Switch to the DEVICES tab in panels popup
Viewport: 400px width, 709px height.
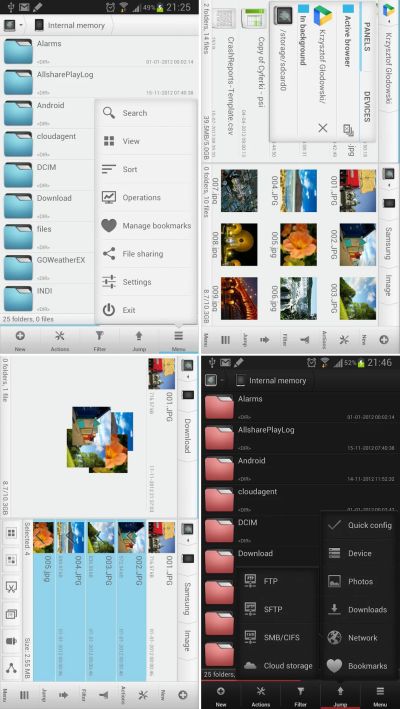367,107
